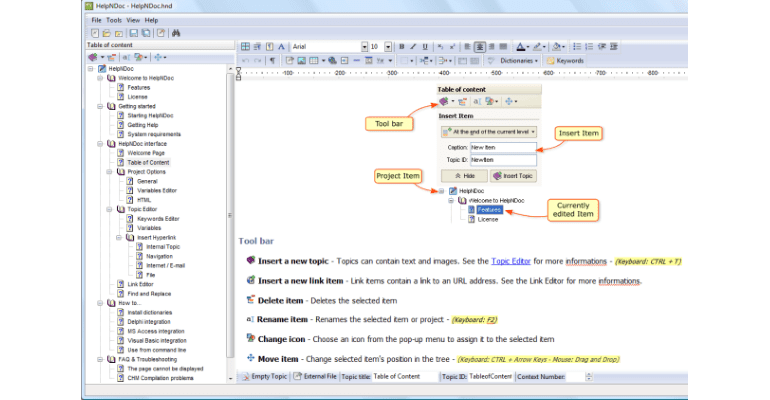Click the Rename item icon in Table of content toolbar

[x=126, y=57]
